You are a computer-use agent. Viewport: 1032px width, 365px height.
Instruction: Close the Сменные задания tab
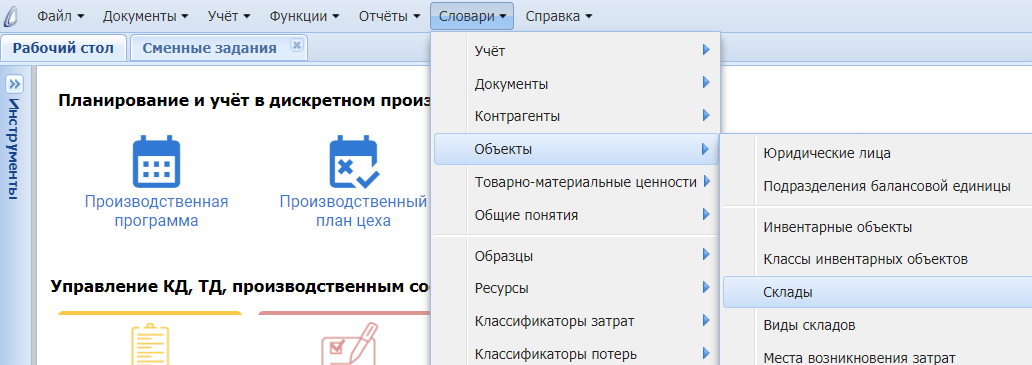296,45
